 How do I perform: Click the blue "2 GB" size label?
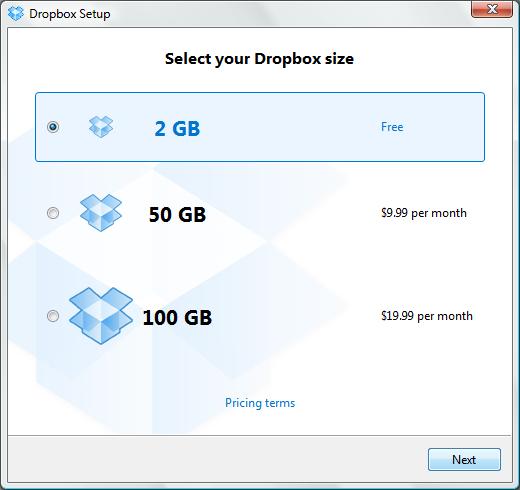pyautogui.click(x=177, y=128)
